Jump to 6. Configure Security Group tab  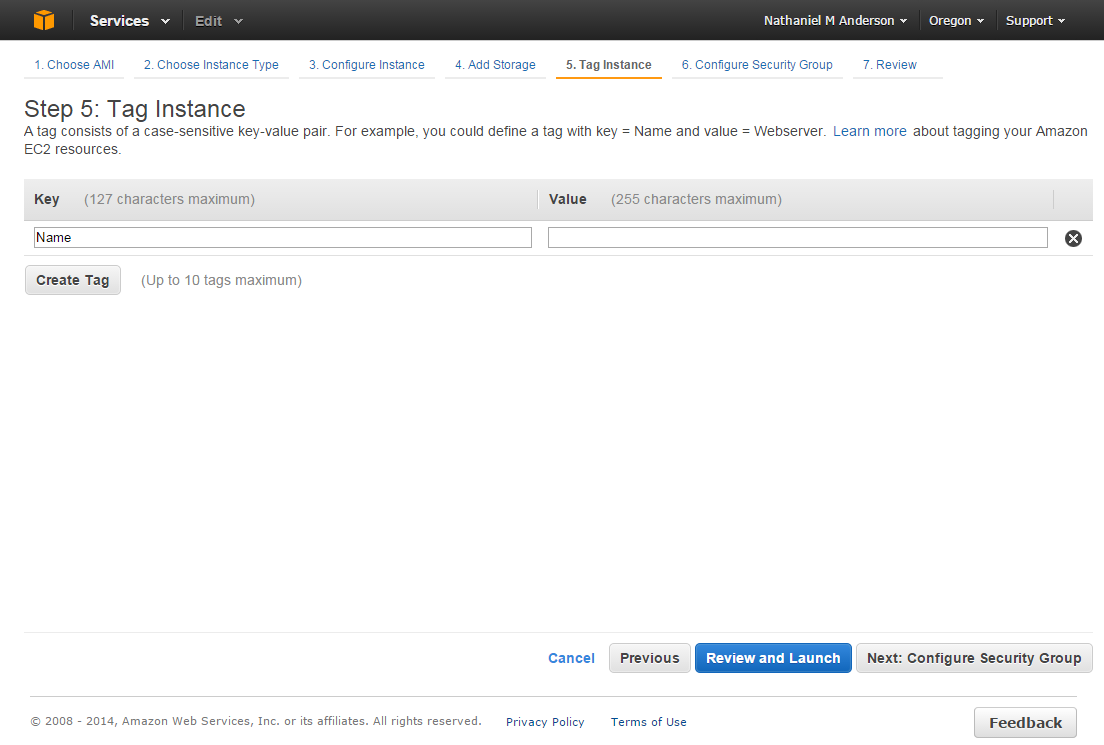pyautogui.click(x=757, y=65)
